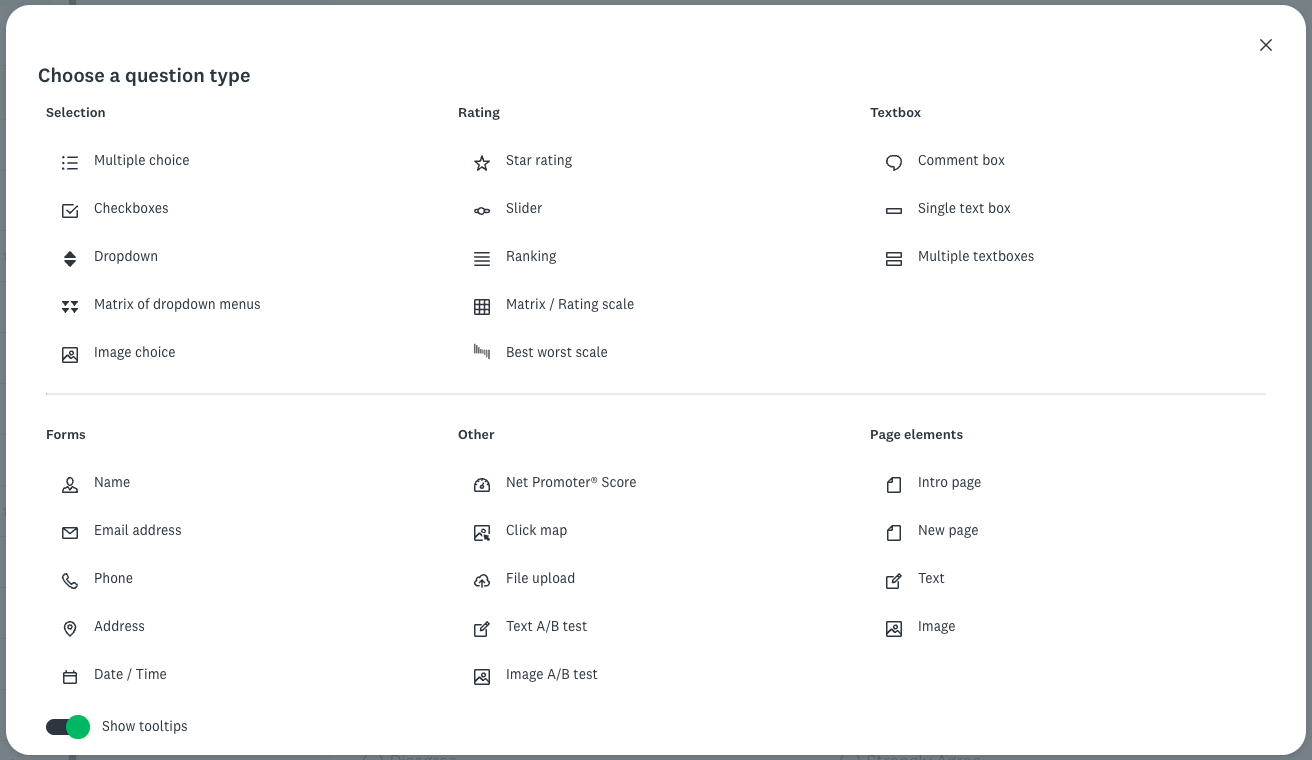Add a Comment box question
1312x760 pixels.
click(961, 160)
